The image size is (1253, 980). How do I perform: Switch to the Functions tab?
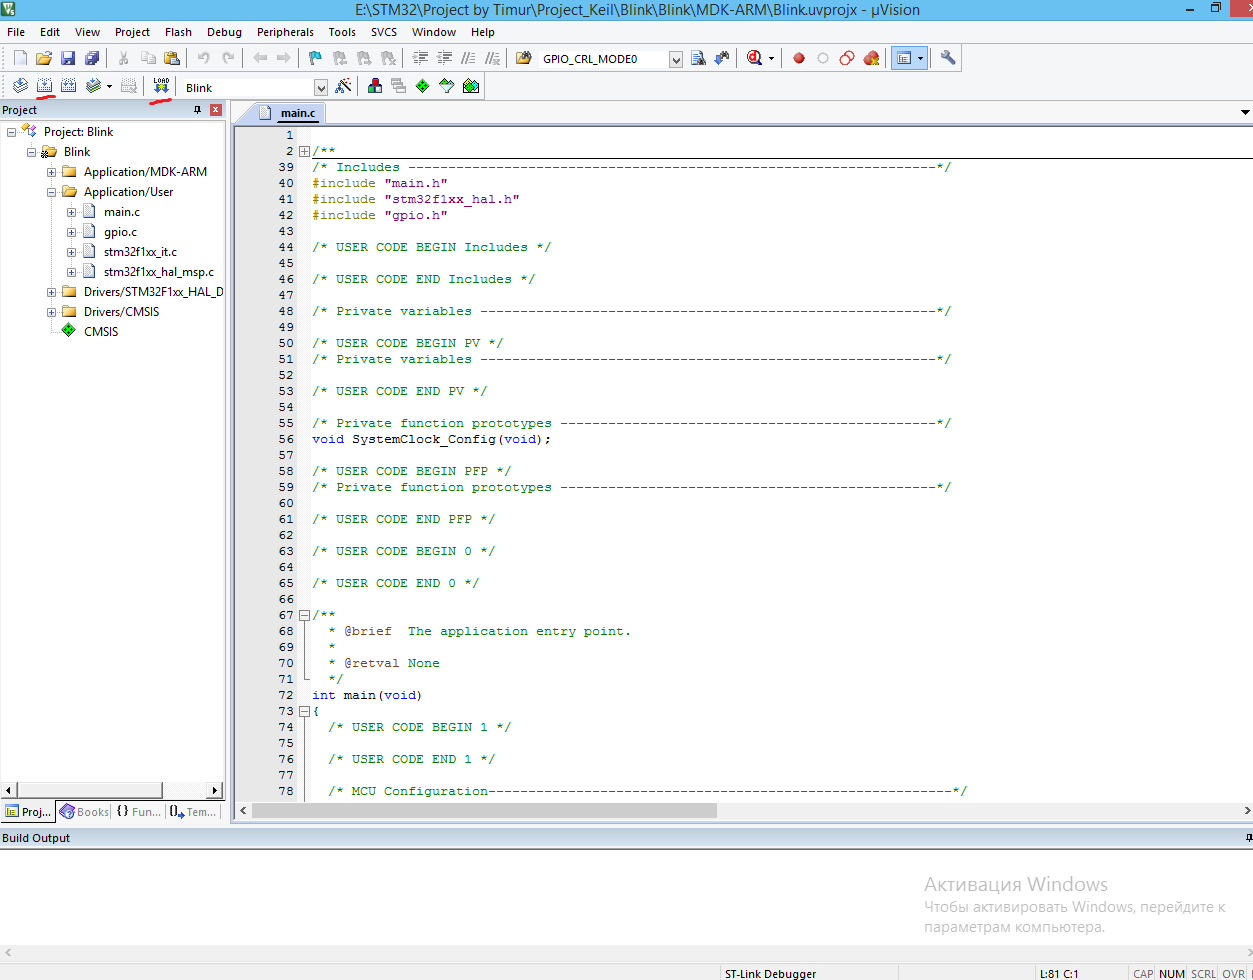tap(138, 812)
